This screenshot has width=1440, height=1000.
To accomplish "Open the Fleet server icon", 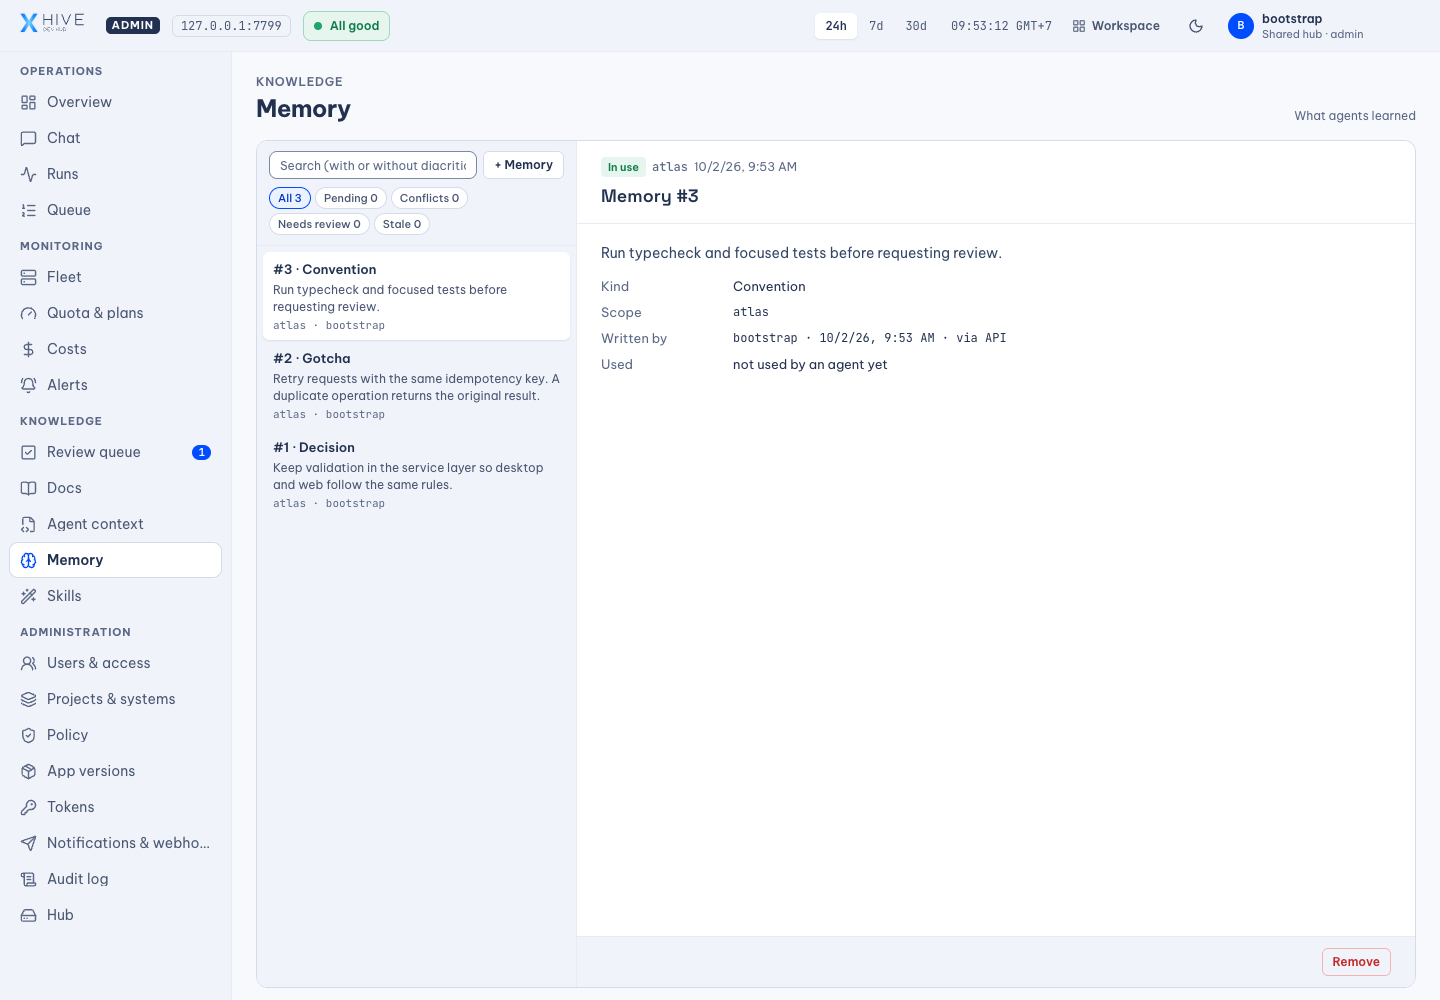I will coord(29,277).
